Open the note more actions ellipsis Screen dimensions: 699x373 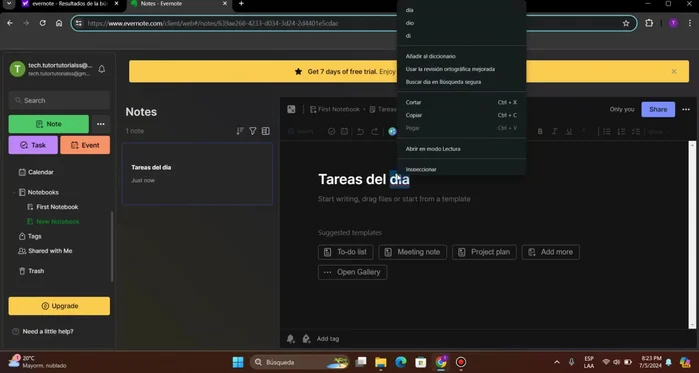[x=686, y=109]
